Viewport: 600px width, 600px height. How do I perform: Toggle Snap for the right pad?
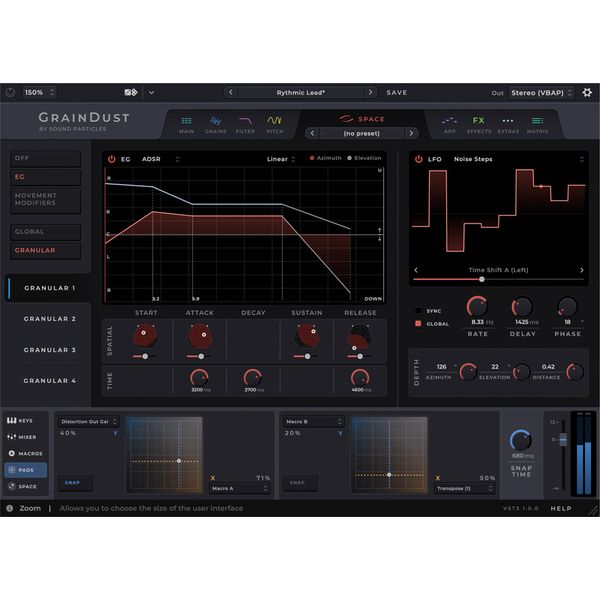pos(300,483)
